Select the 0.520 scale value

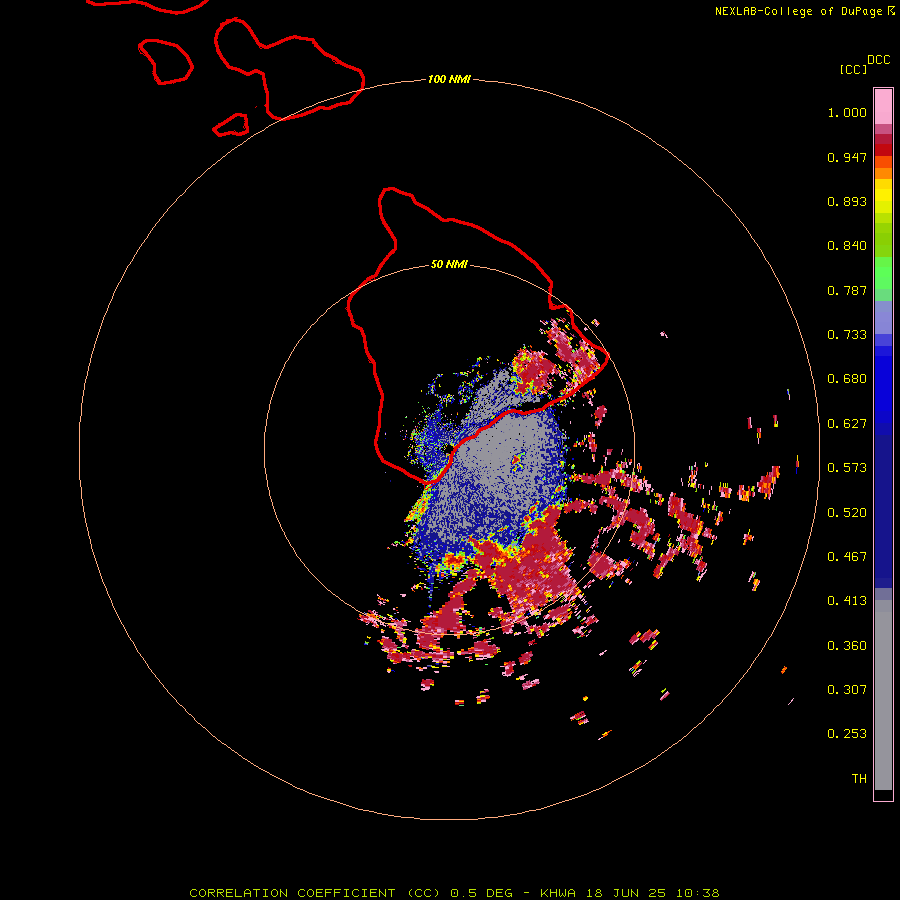847,513
